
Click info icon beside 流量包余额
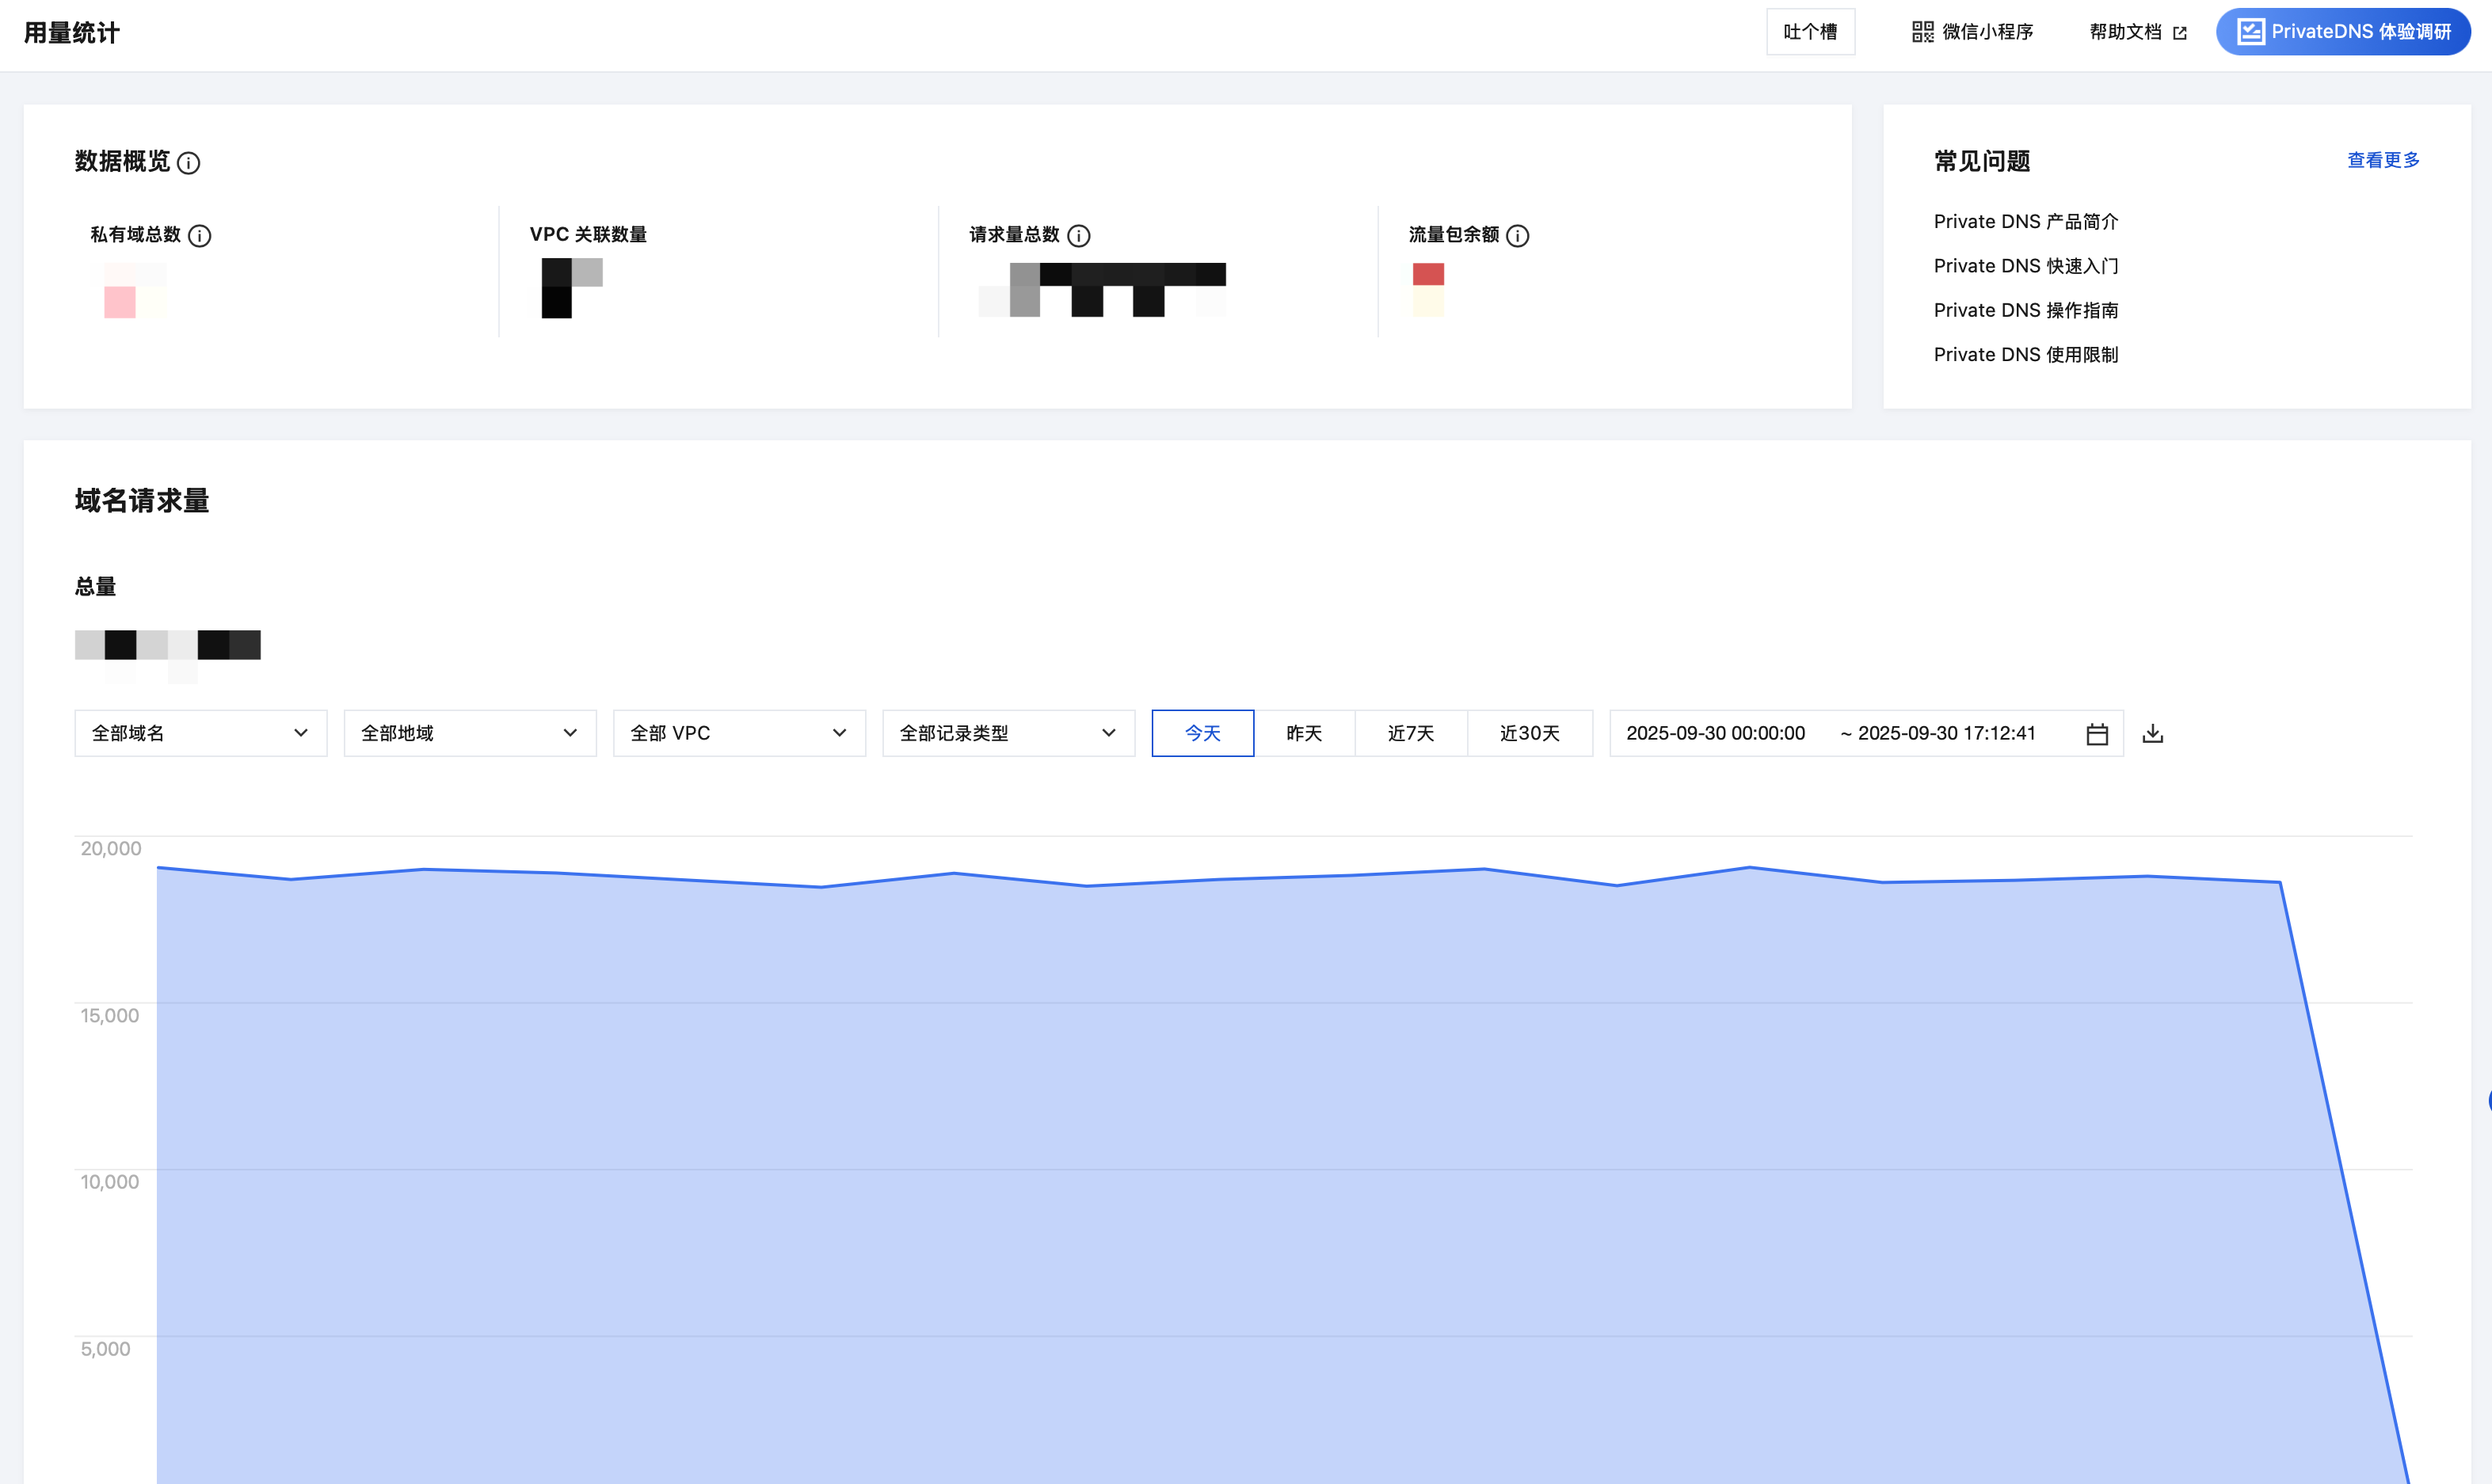tap(1517, 236)
